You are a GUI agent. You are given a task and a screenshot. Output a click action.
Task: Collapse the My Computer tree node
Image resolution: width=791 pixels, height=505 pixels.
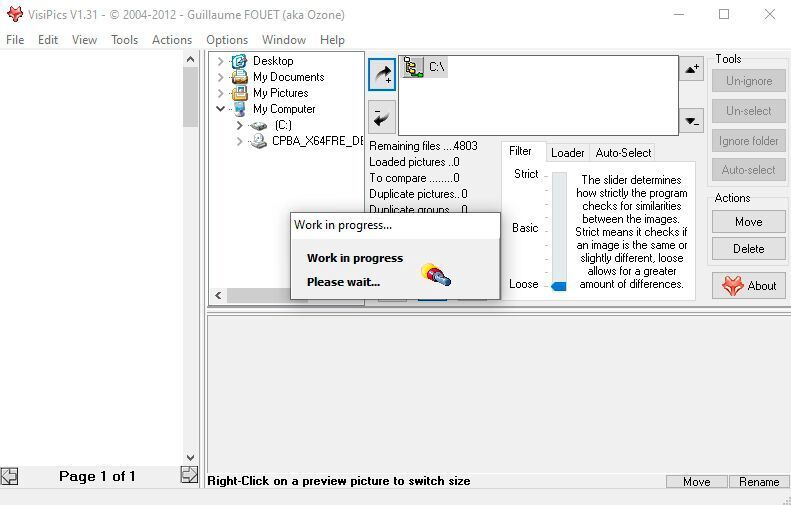[220, 108]
